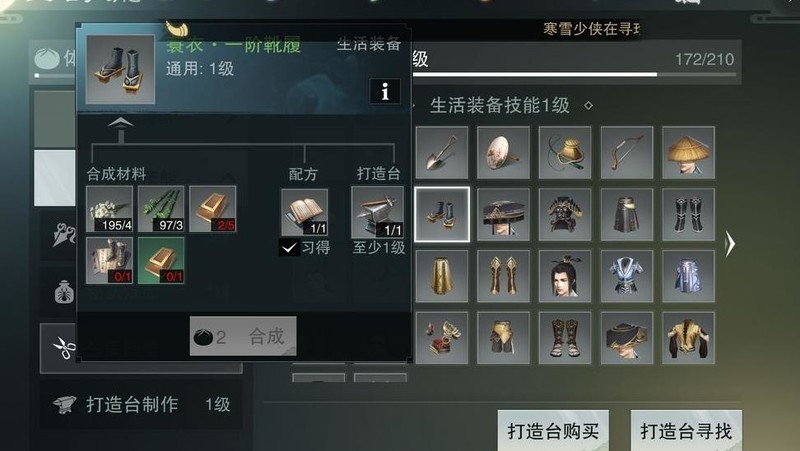The width and height of the screenshot is (800, 451).
Task: Click the 打造台寻找 button
Action: 686,431
